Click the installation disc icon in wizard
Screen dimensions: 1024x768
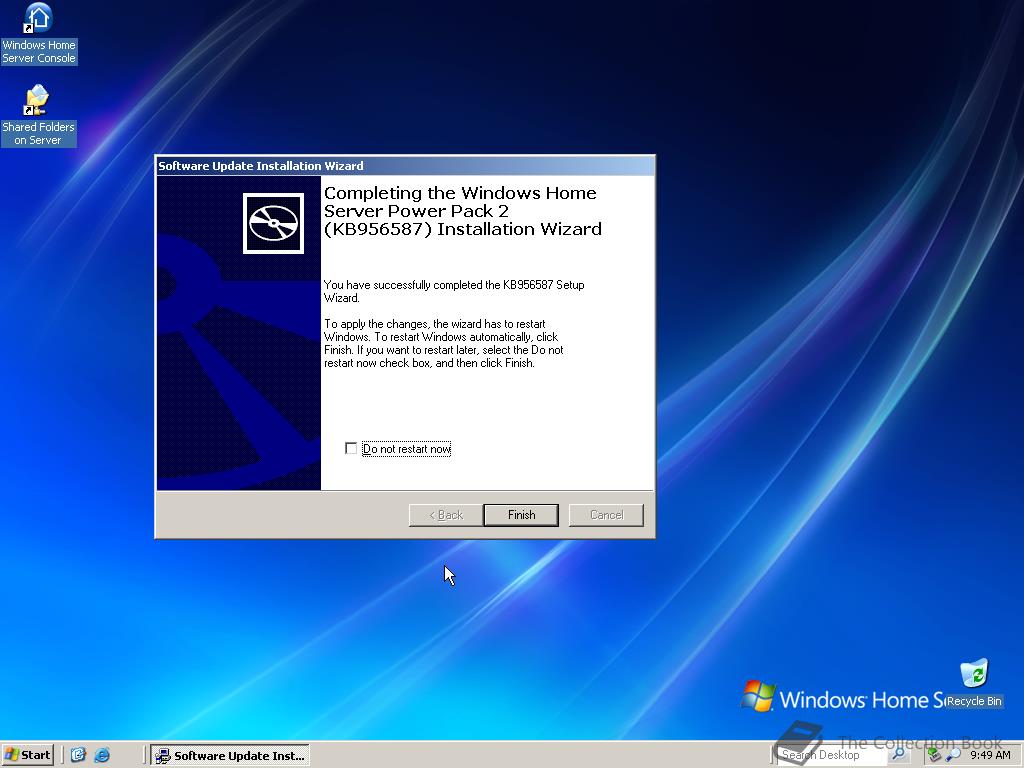click(274, 223)
